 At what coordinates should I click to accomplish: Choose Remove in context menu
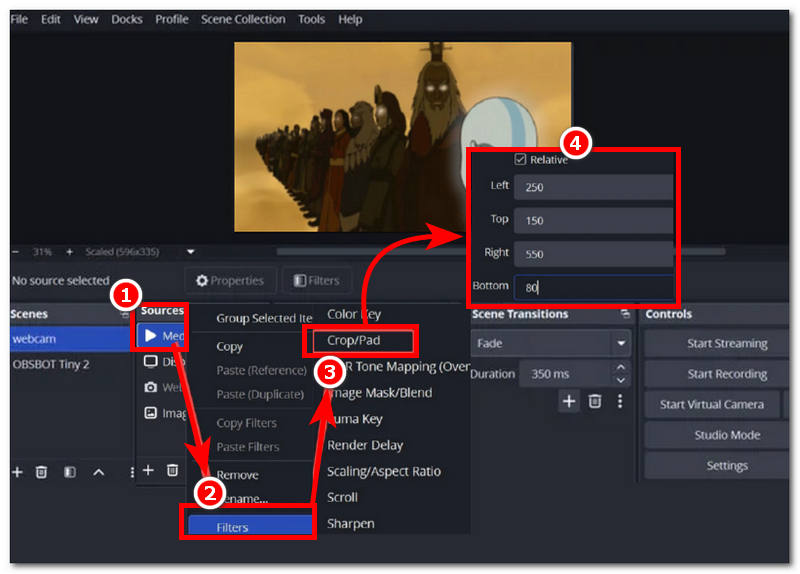pyautogui.click(x=237, y=475)
